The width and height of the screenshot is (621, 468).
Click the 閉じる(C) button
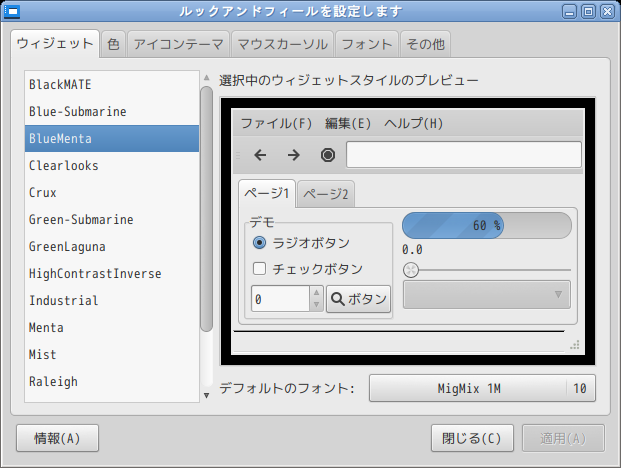click(472, 438)
